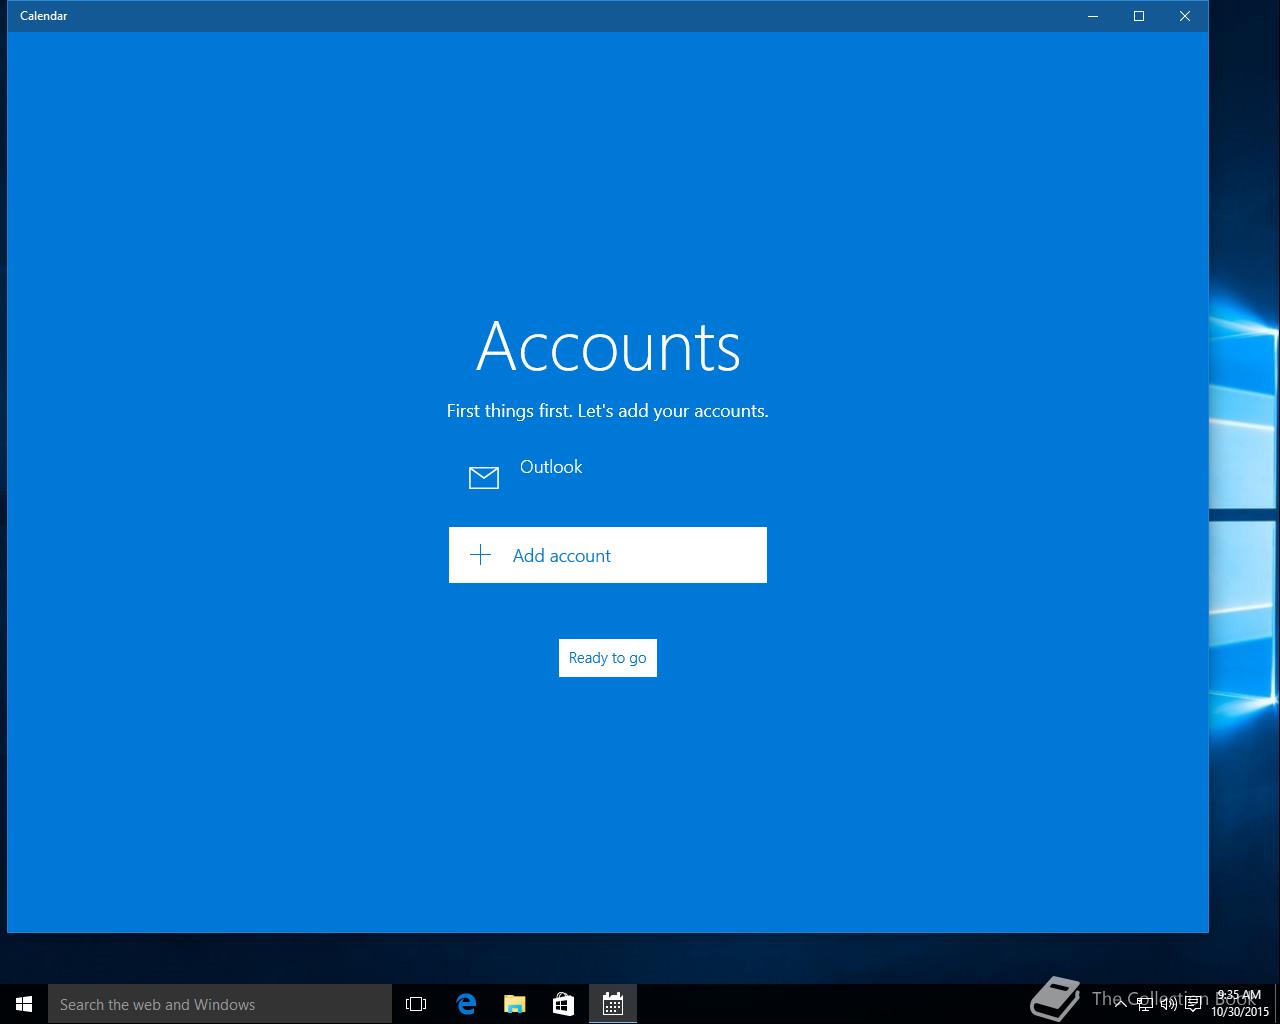
Task: Click the plus icon beside Add account
Action: (481, 555)
